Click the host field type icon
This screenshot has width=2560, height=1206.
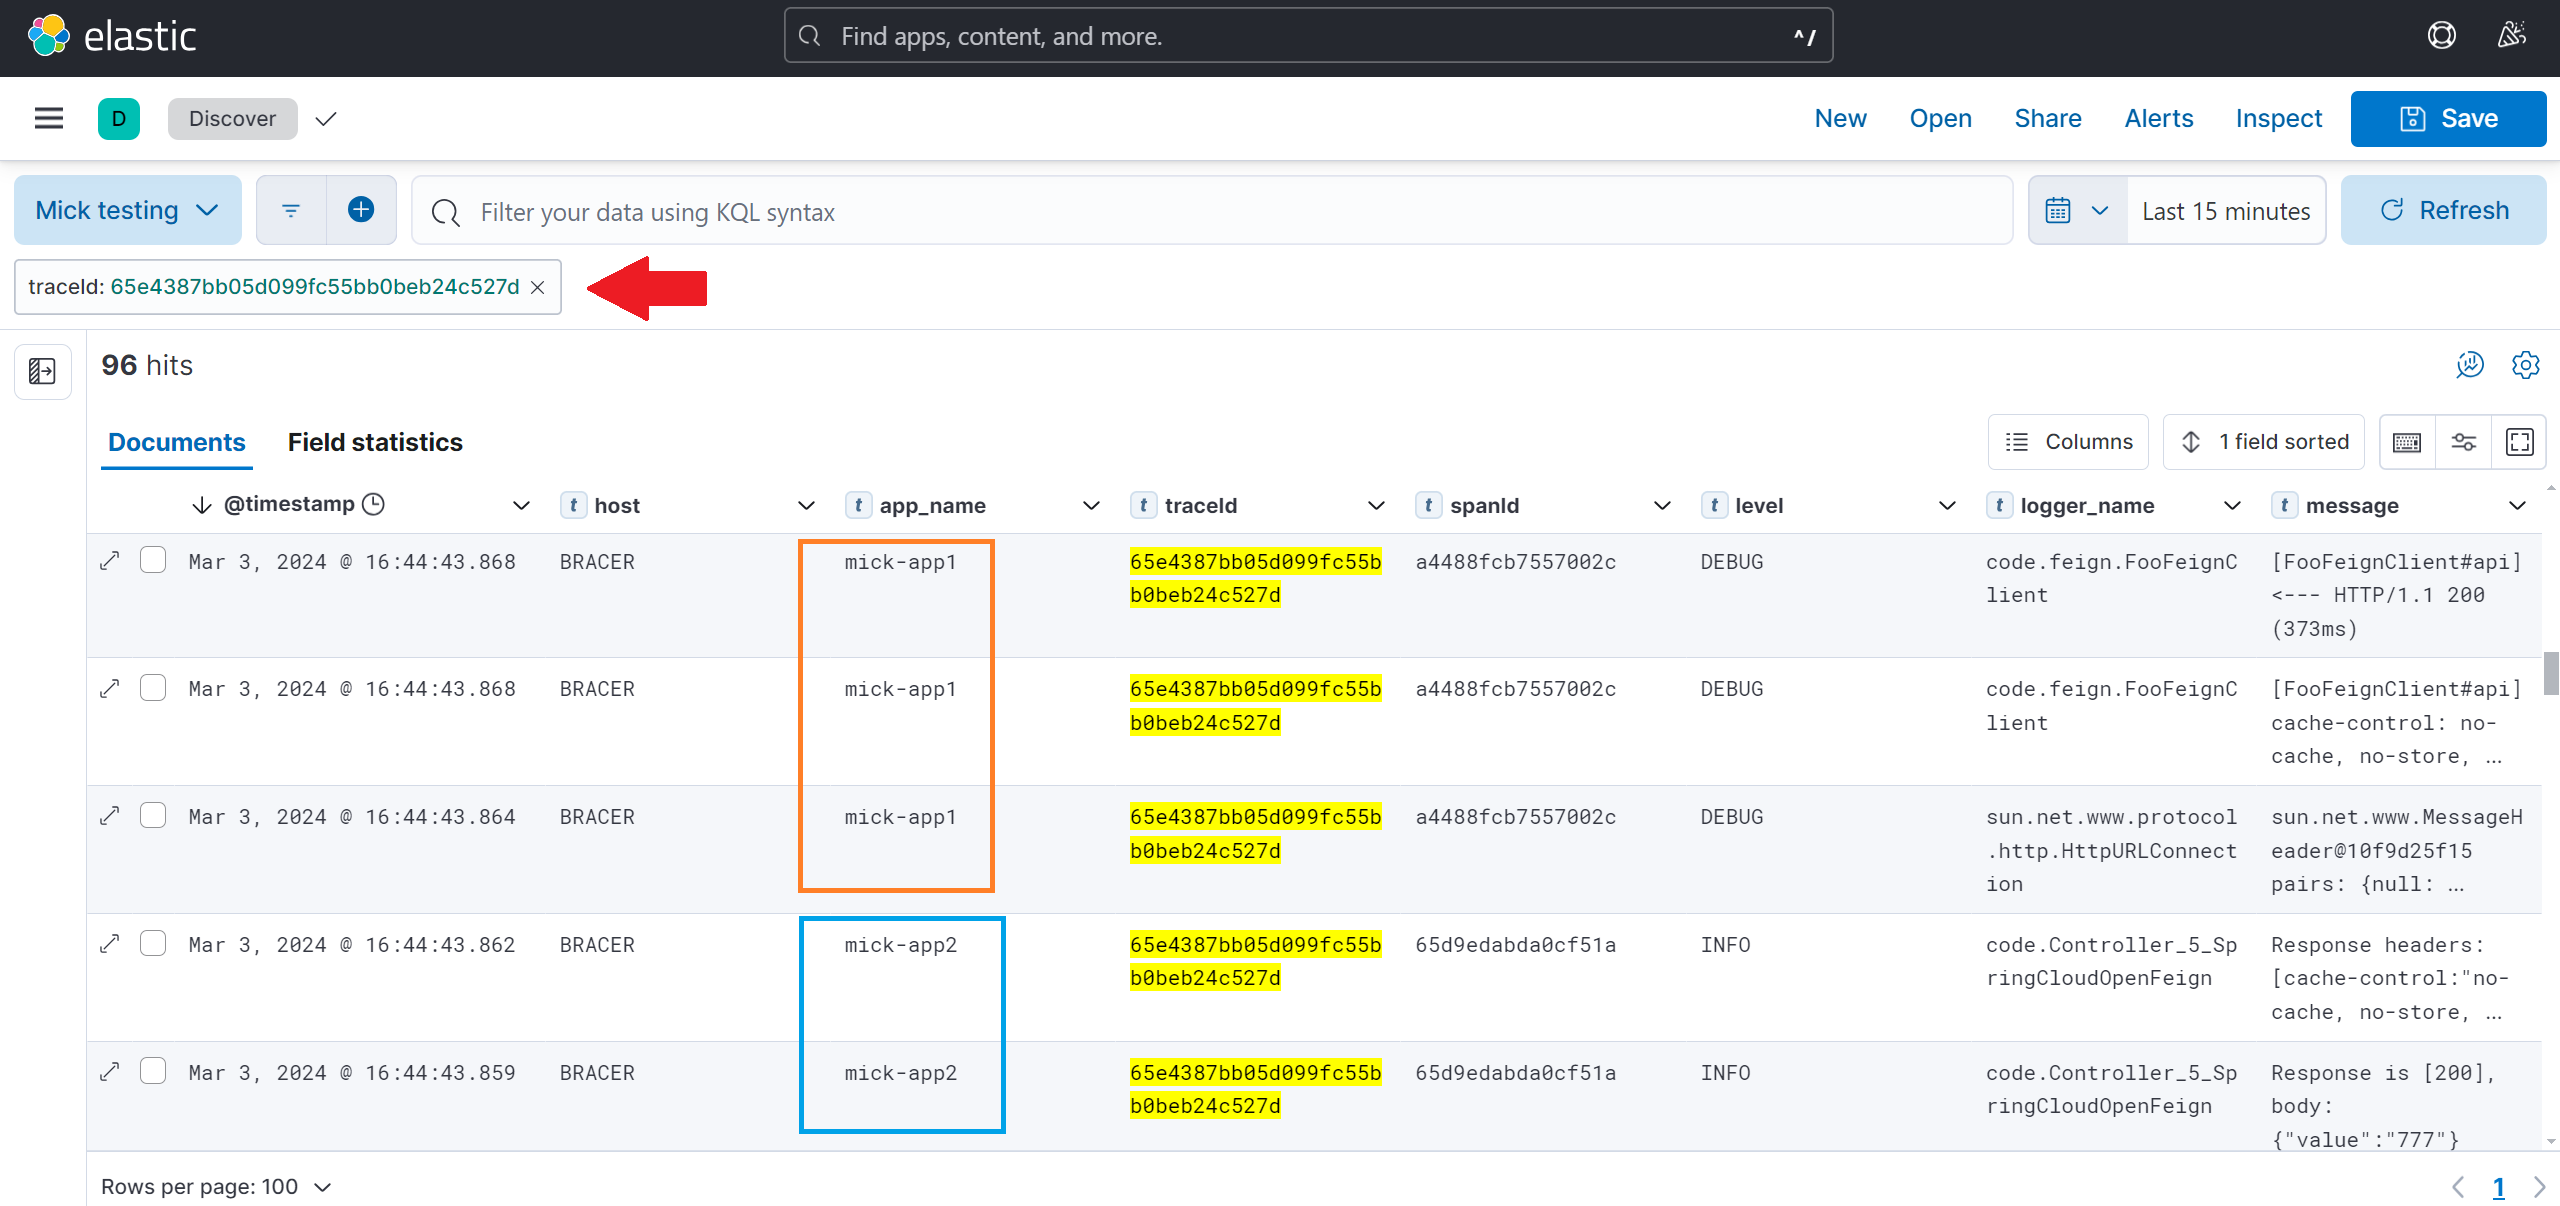[x=573, y=505]
